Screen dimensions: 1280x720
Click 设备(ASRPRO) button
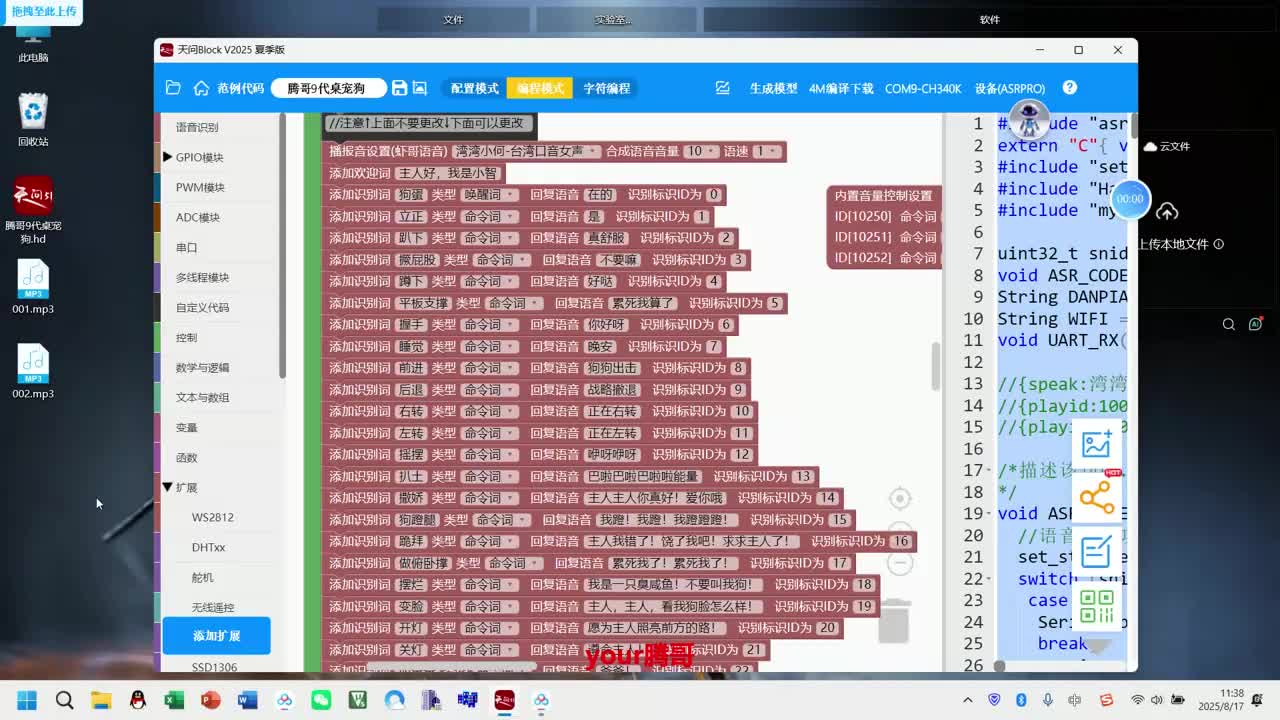pyautogui.click(x=1010, y=88)
